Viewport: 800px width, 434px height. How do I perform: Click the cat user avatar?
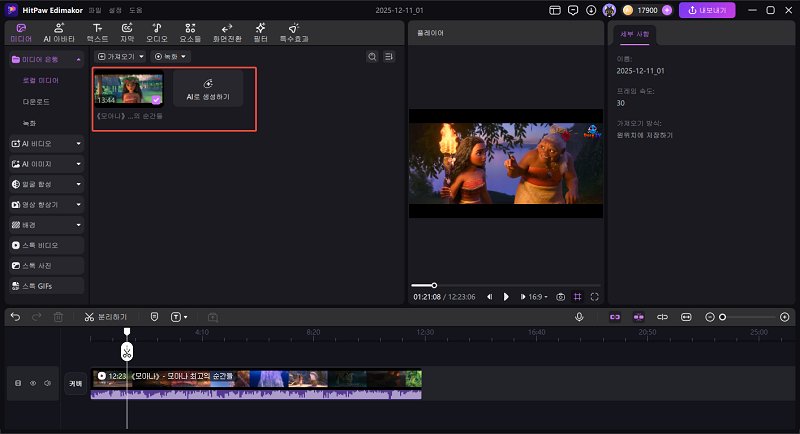[x=609, y=10]
